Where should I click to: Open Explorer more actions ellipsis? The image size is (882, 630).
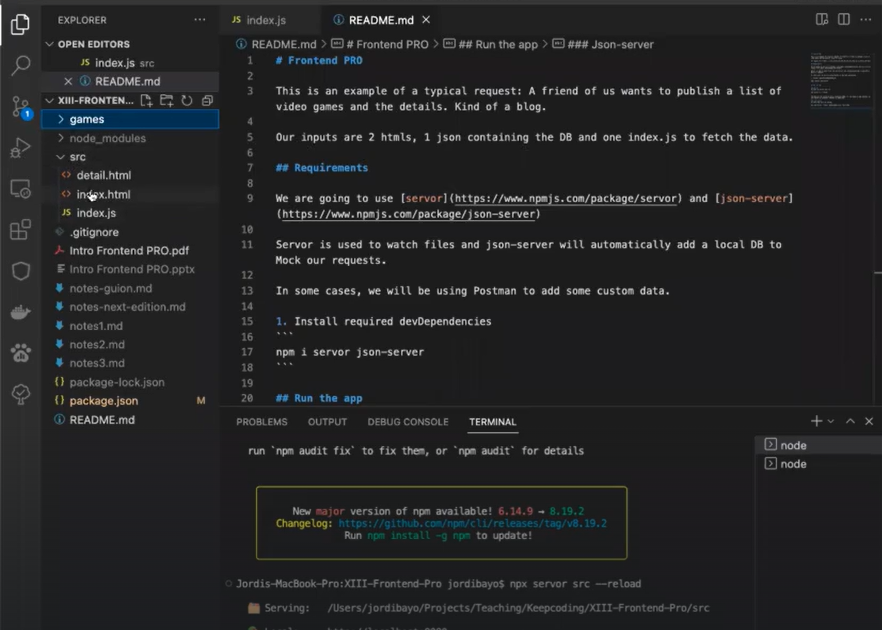click(200, 20)
